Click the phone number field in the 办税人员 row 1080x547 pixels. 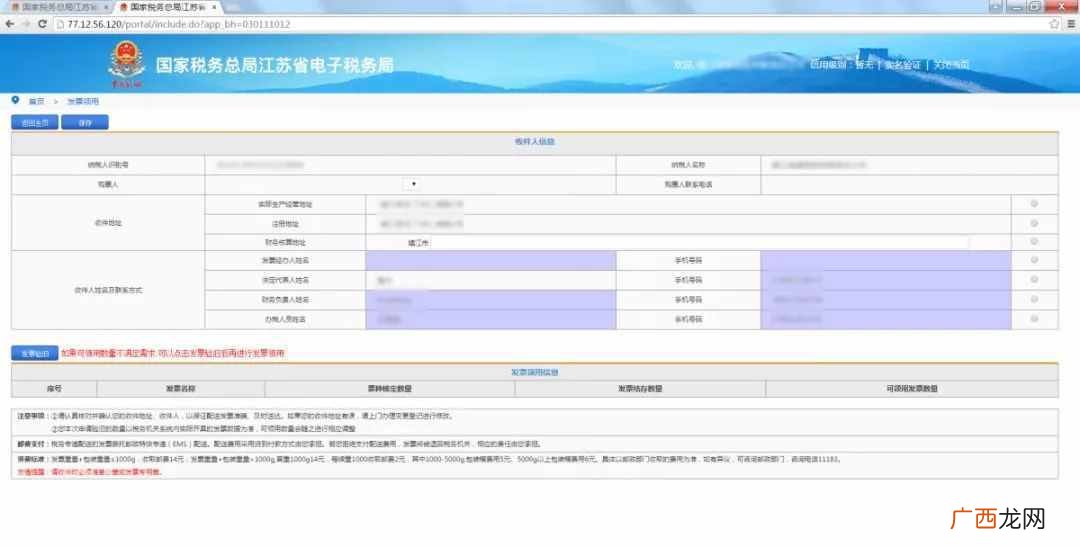pyautogui.click(x=886, y=319)
